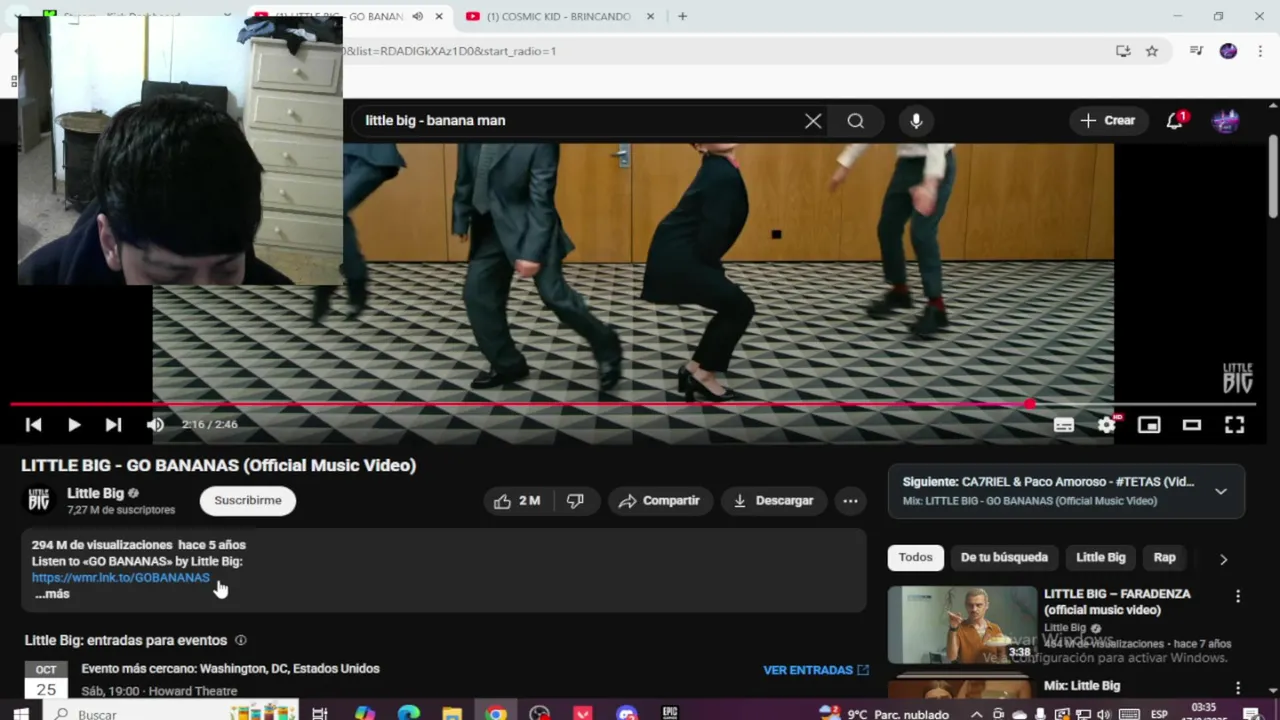Select the Little Big filter chip
The width and height of the screenshot is (1280, 720).
tap(1101, 558)
